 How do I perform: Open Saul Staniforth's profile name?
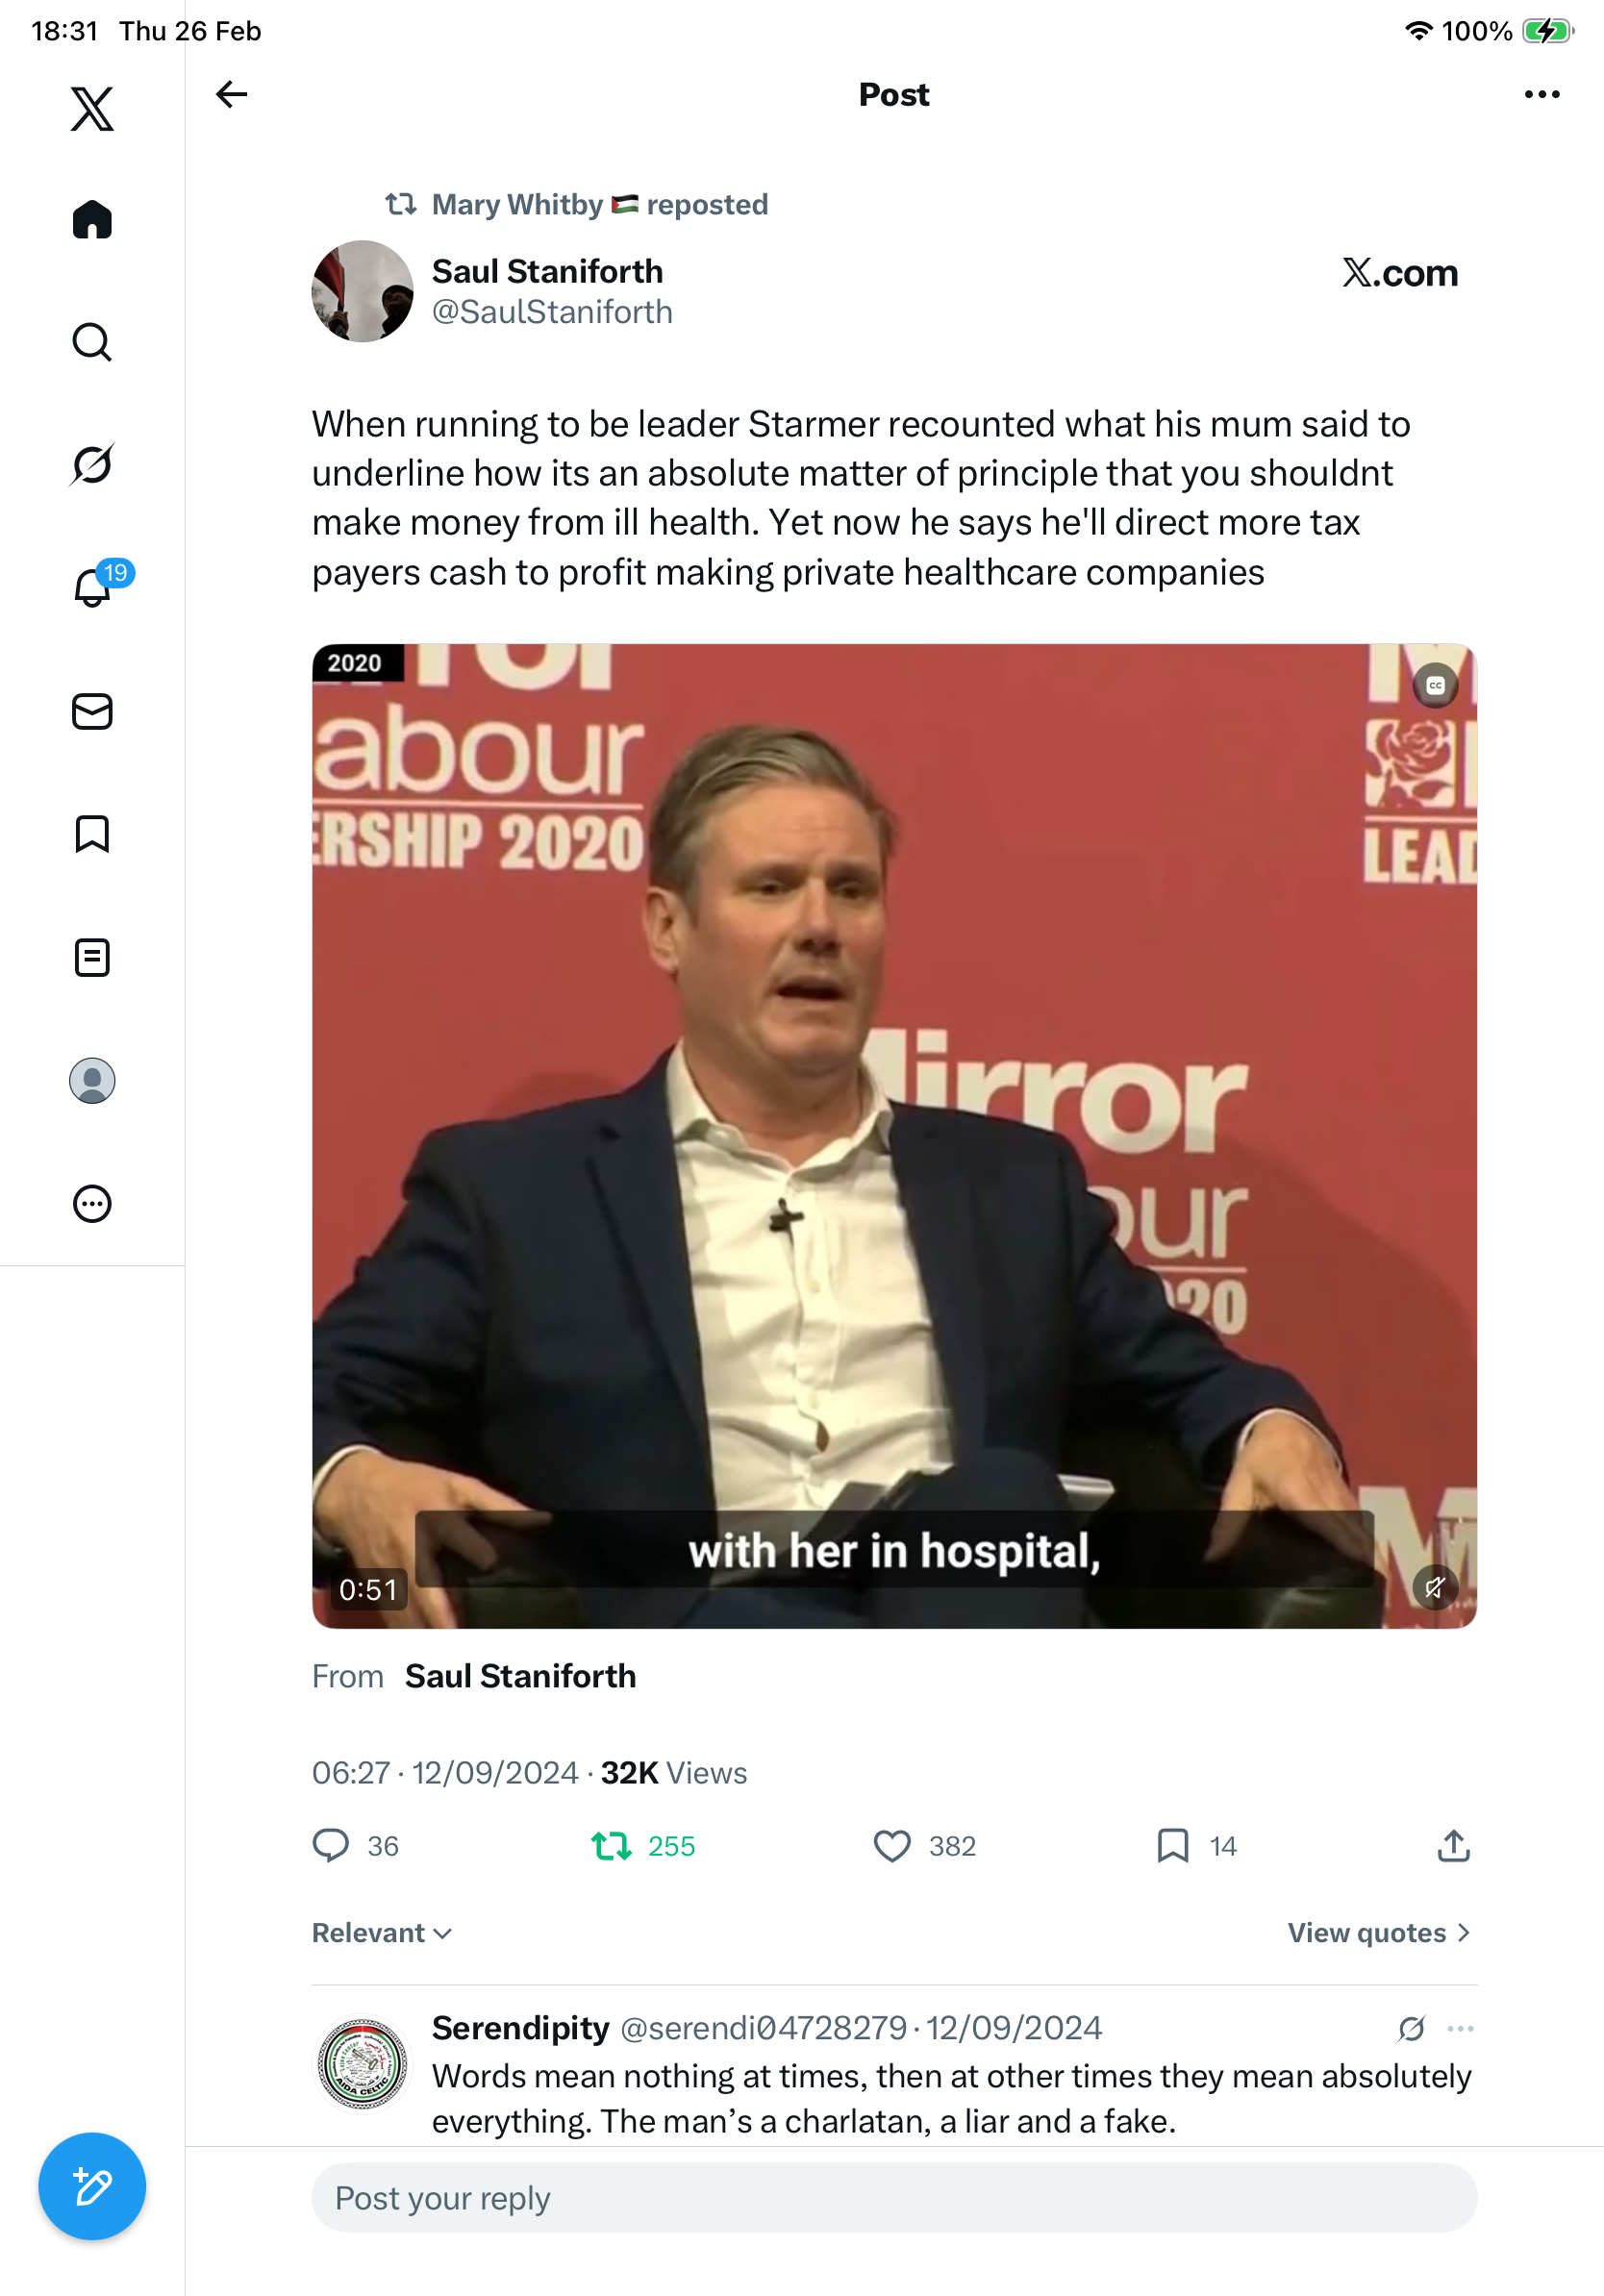coord(547,272)
